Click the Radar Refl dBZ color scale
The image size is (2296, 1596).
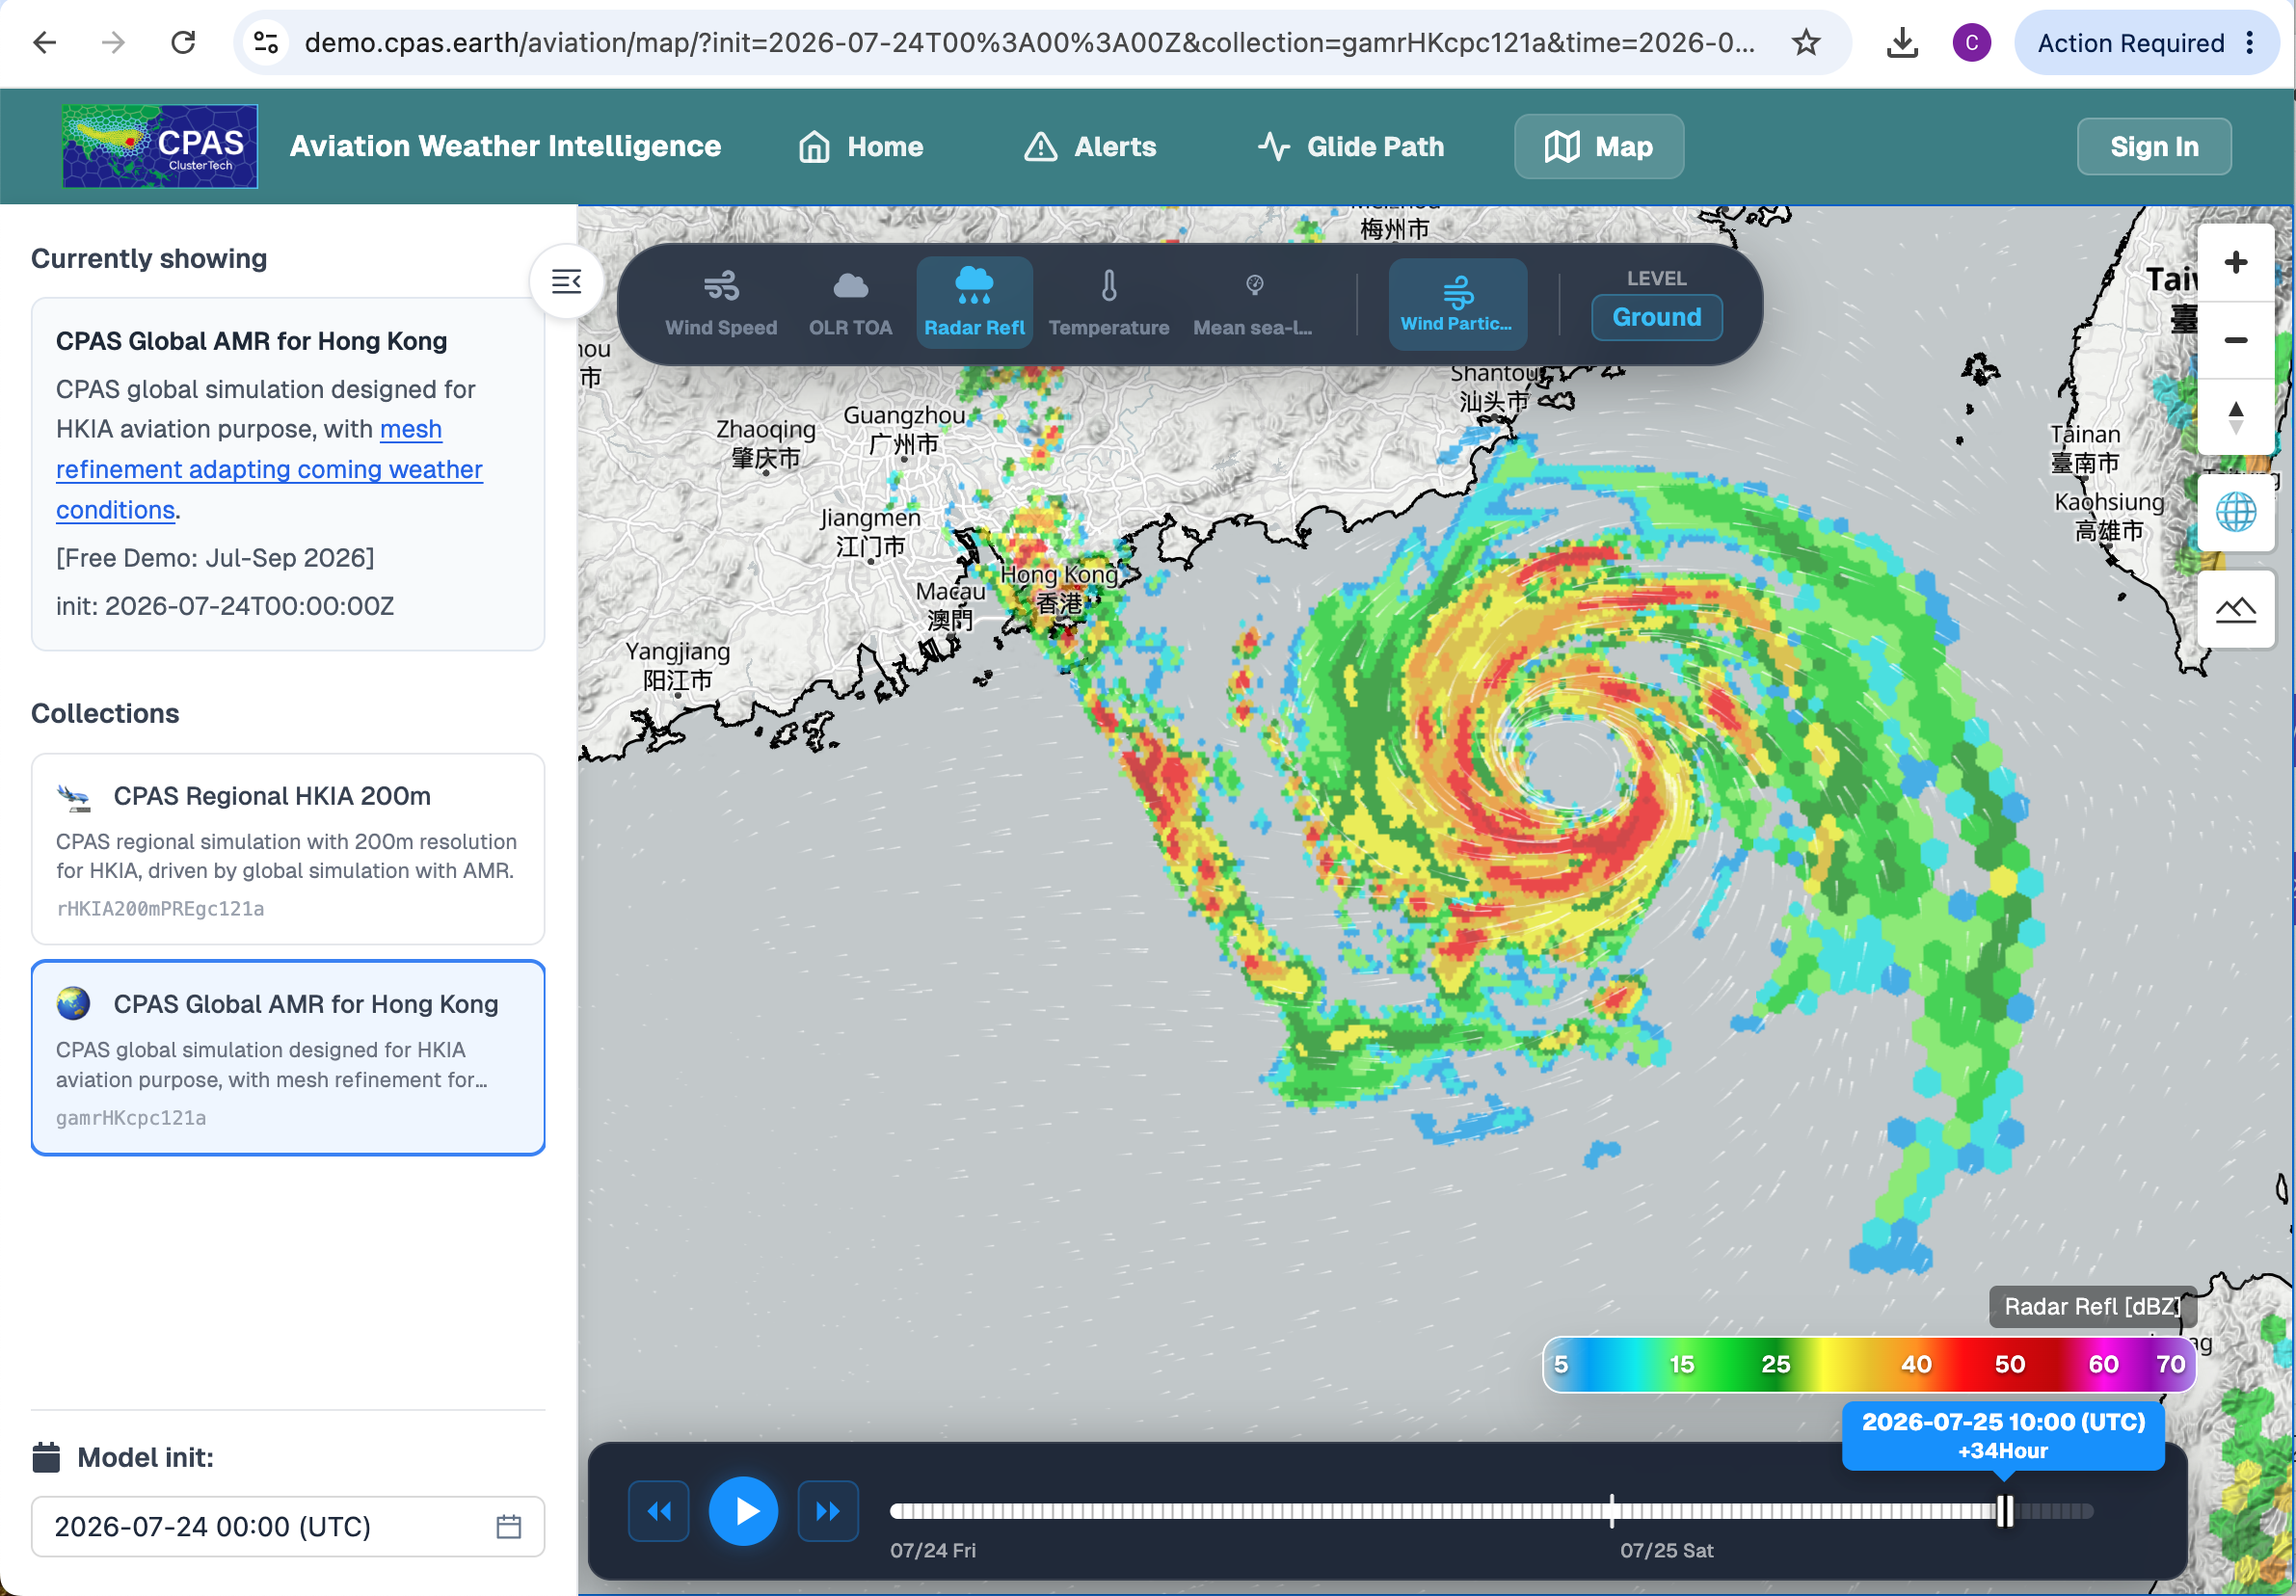(x=1868, y=1364)
